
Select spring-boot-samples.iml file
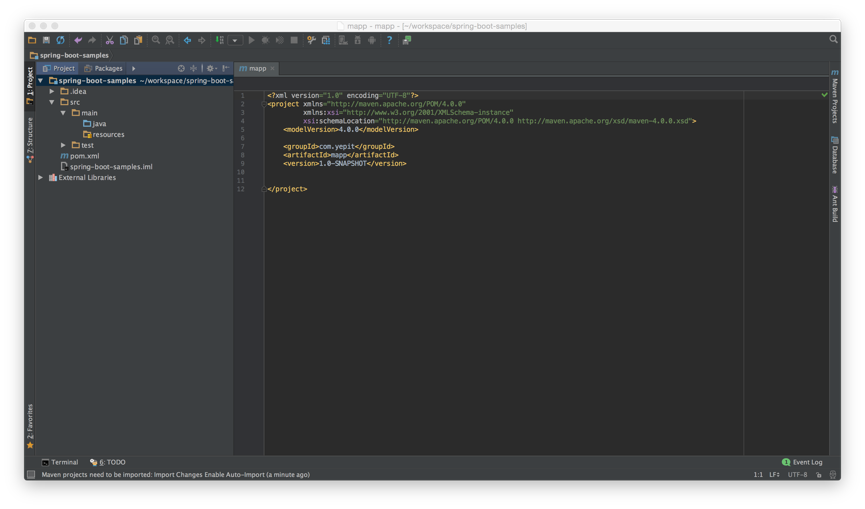(106, 167)
